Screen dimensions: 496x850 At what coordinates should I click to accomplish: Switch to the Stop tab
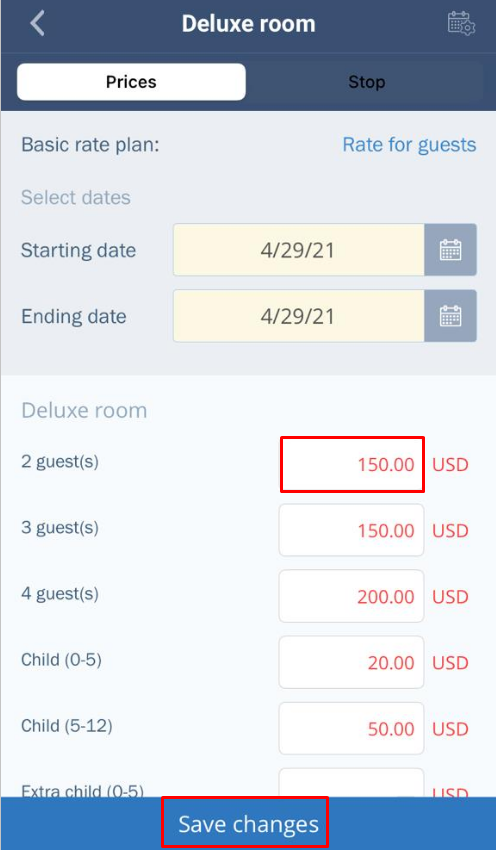coord(366,82)
